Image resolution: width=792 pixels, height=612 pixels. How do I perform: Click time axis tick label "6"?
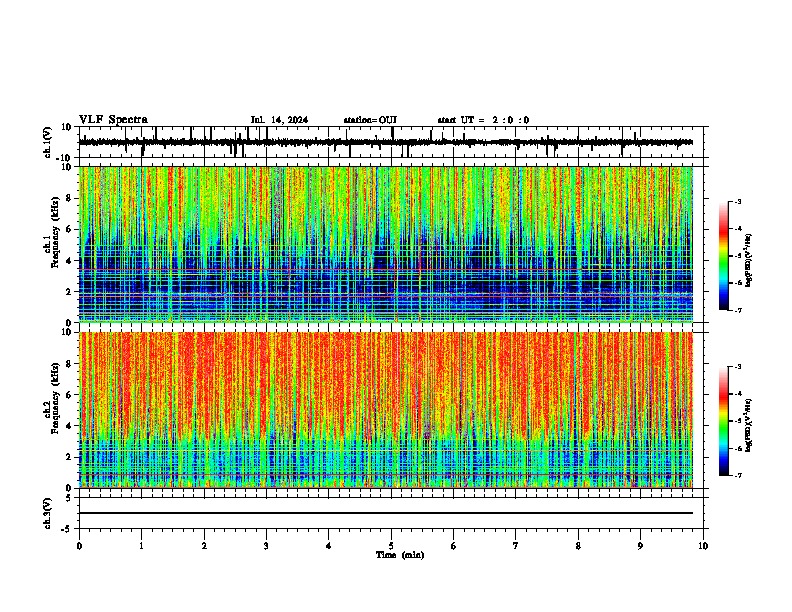click(454, 546)
